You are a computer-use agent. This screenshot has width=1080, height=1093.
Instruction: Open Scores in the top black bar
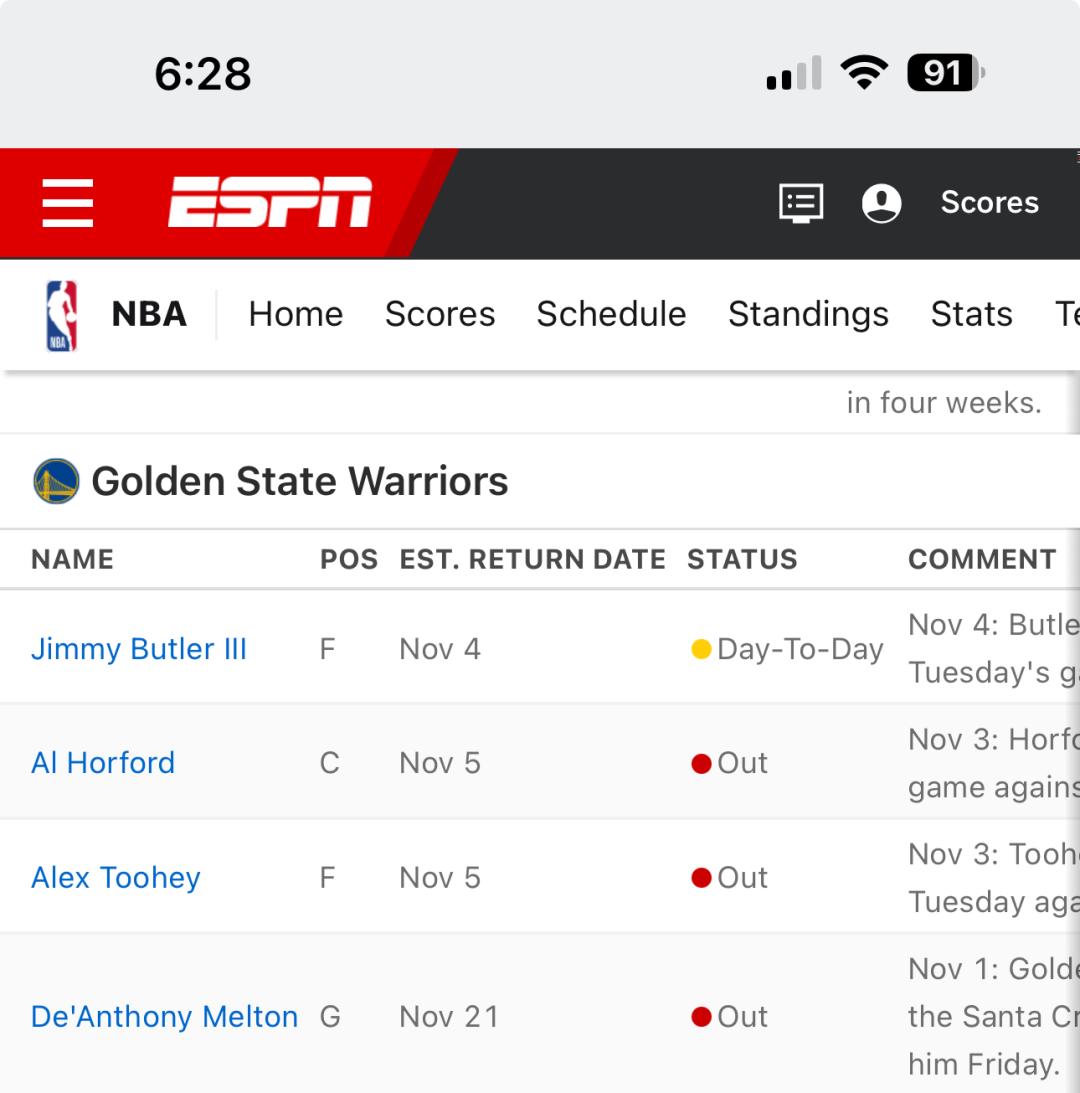[x=989, y=203]
